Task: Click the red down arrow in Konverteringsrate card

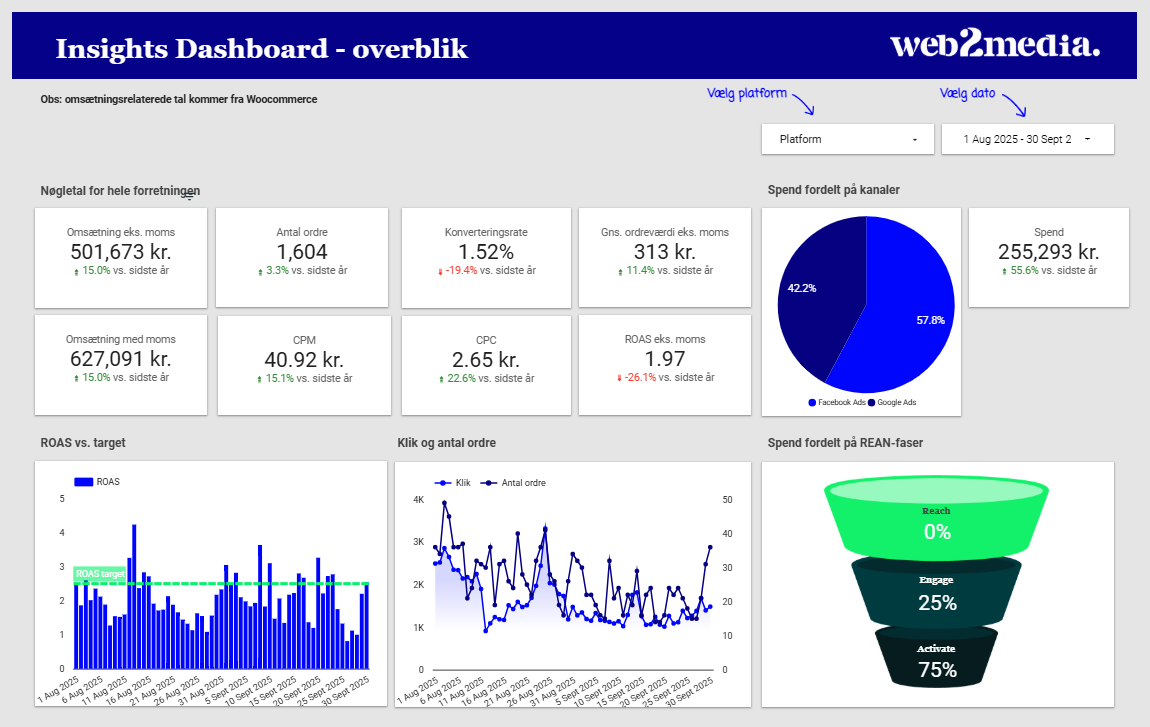Action: click(441, 271)
